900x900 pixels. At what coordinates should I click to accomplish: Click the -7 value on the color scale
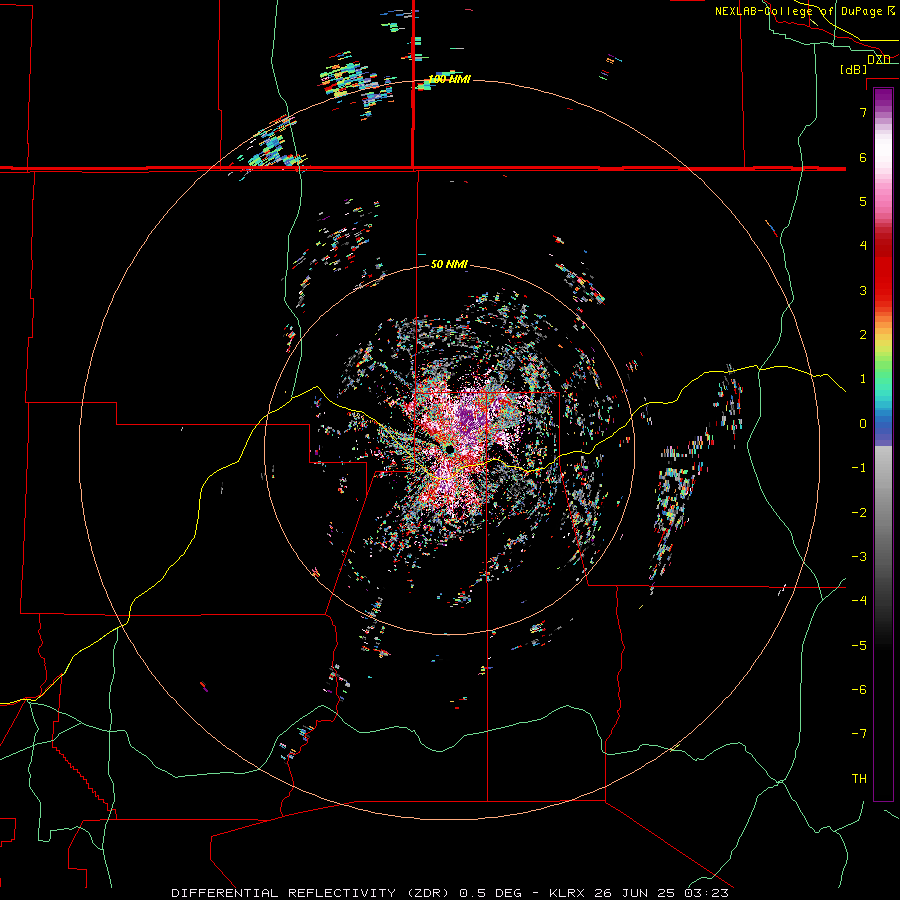(859, 734)
